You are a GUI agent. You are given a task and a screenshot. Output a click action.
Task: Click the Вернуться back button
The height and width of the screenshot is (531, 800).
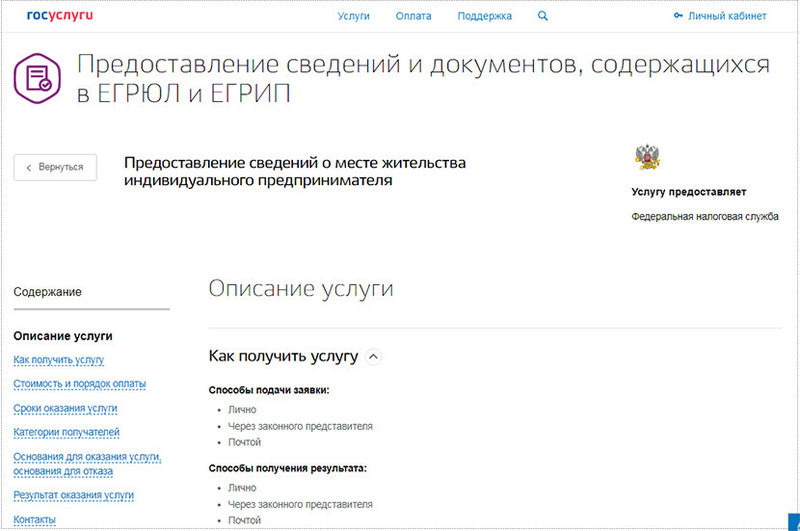55,167
